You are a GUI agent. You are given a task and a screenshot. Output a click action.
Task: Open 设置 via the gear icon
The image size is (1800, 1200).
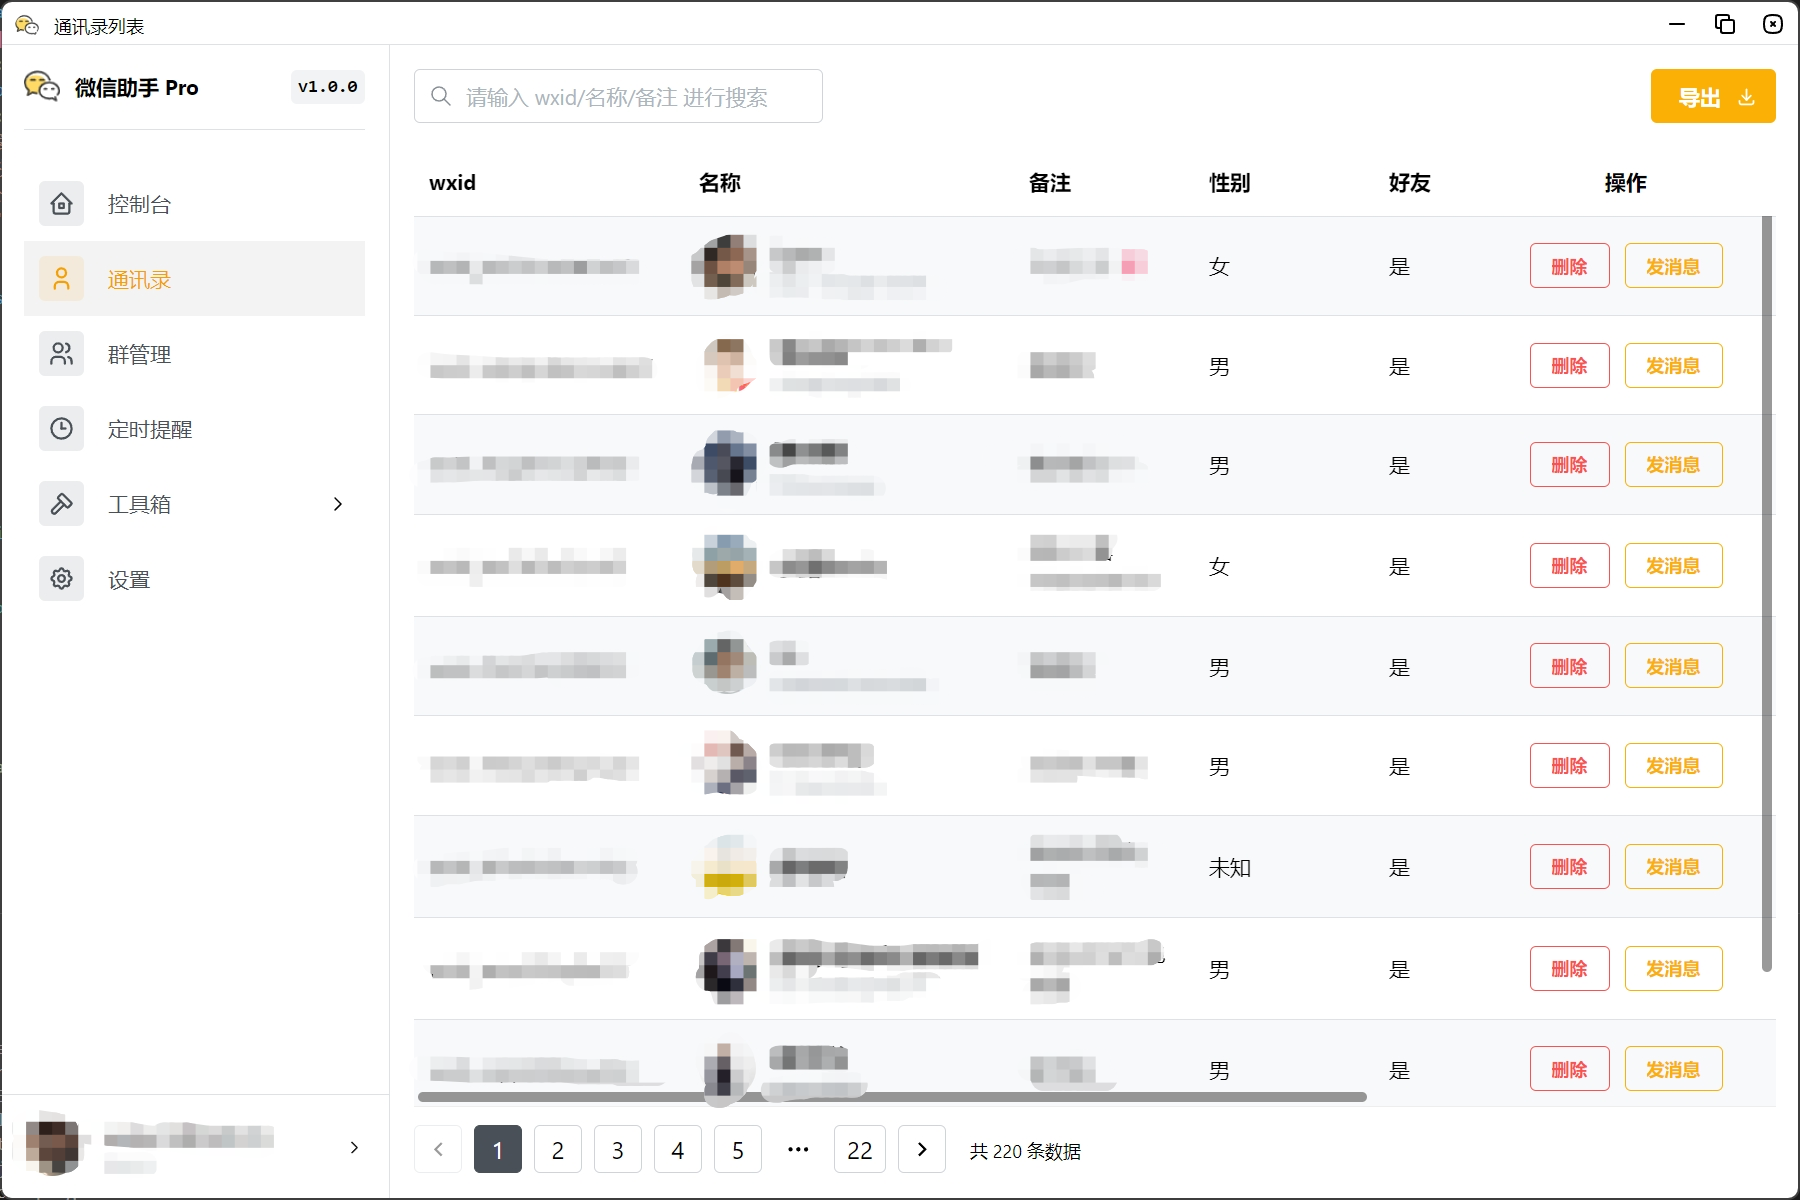point(61,579)
